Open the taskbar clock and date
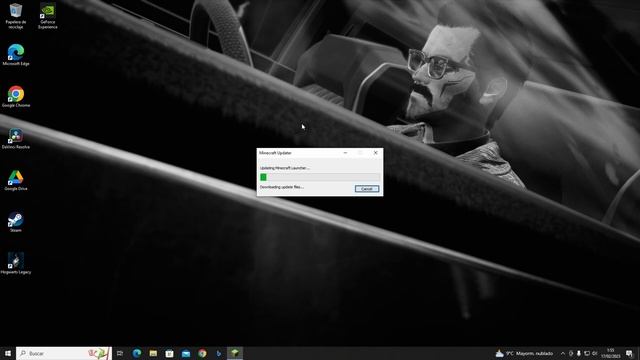Image resolution: width=640 pixels, height=360 pixels. (610, 353)
